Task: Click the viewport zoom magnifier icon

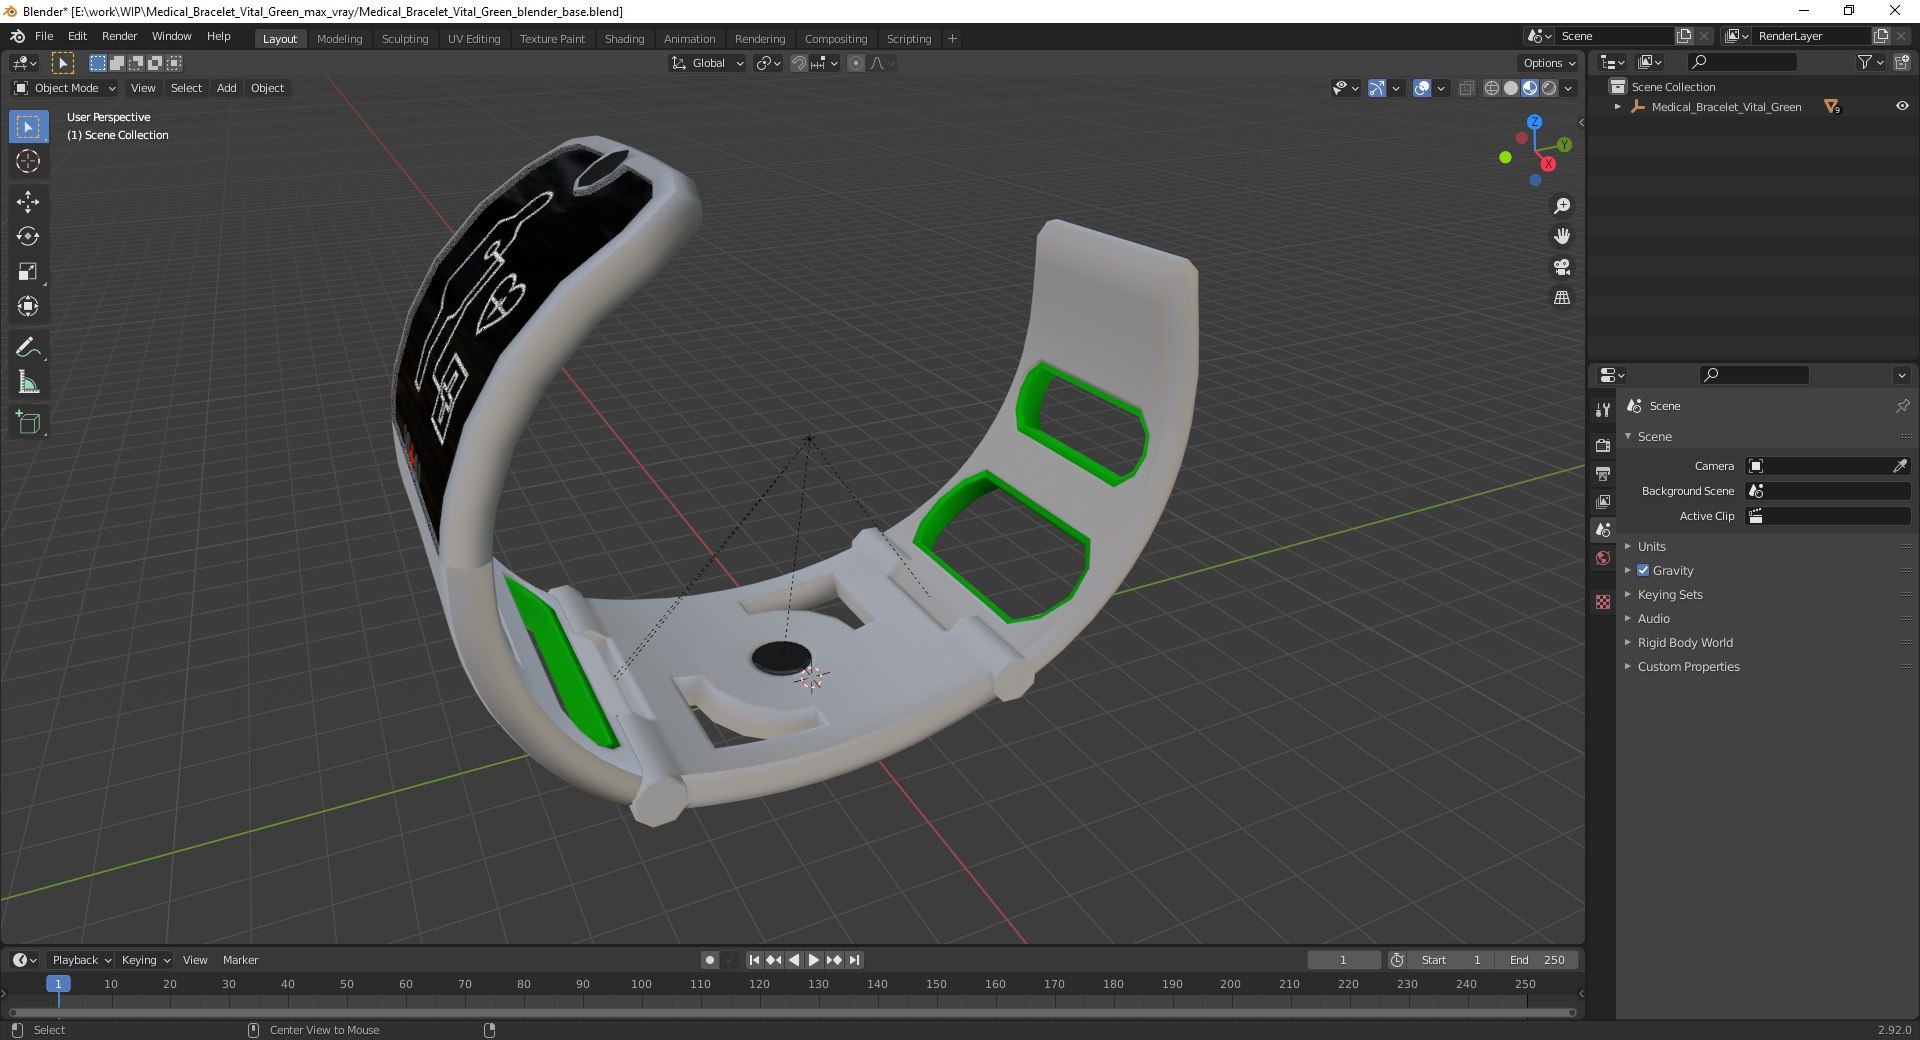Action: tap(1562, 206)
